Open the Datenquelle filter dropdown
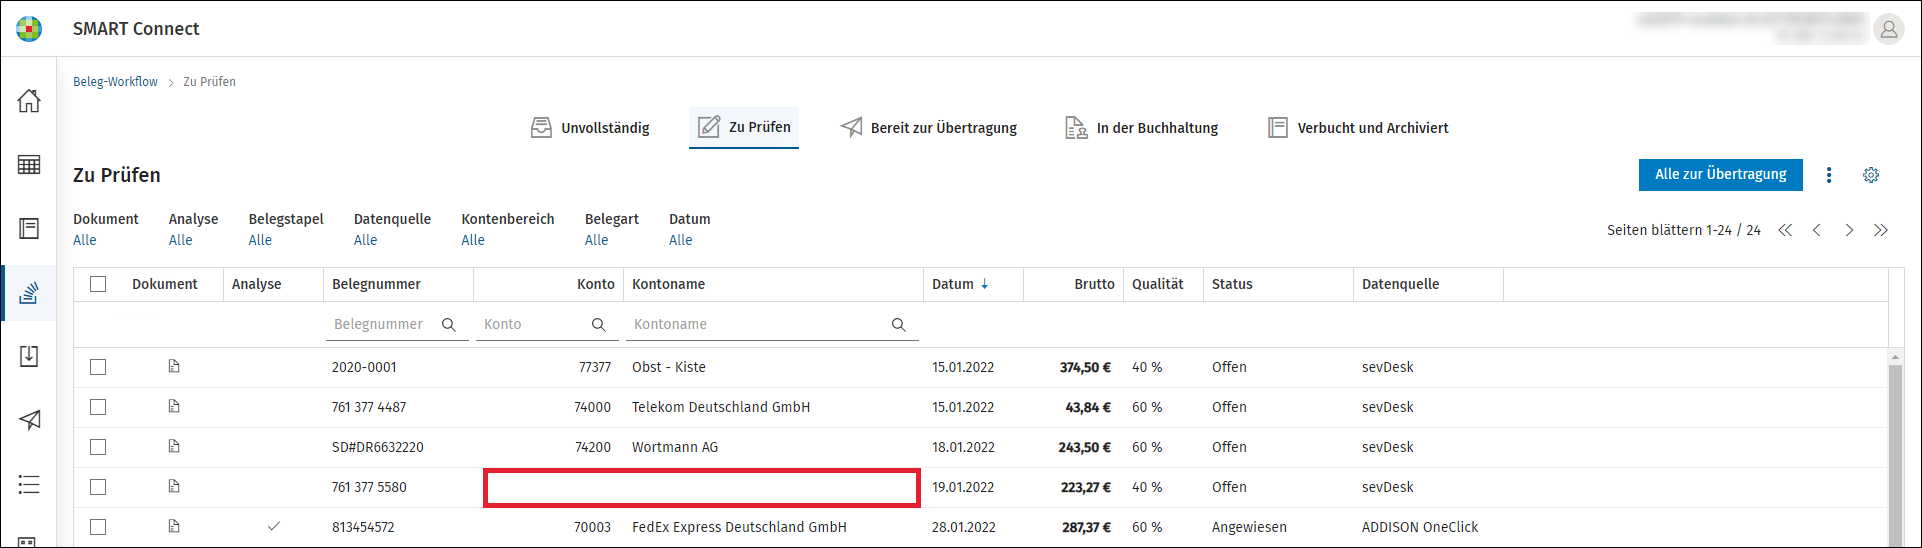 pos(366,240)
